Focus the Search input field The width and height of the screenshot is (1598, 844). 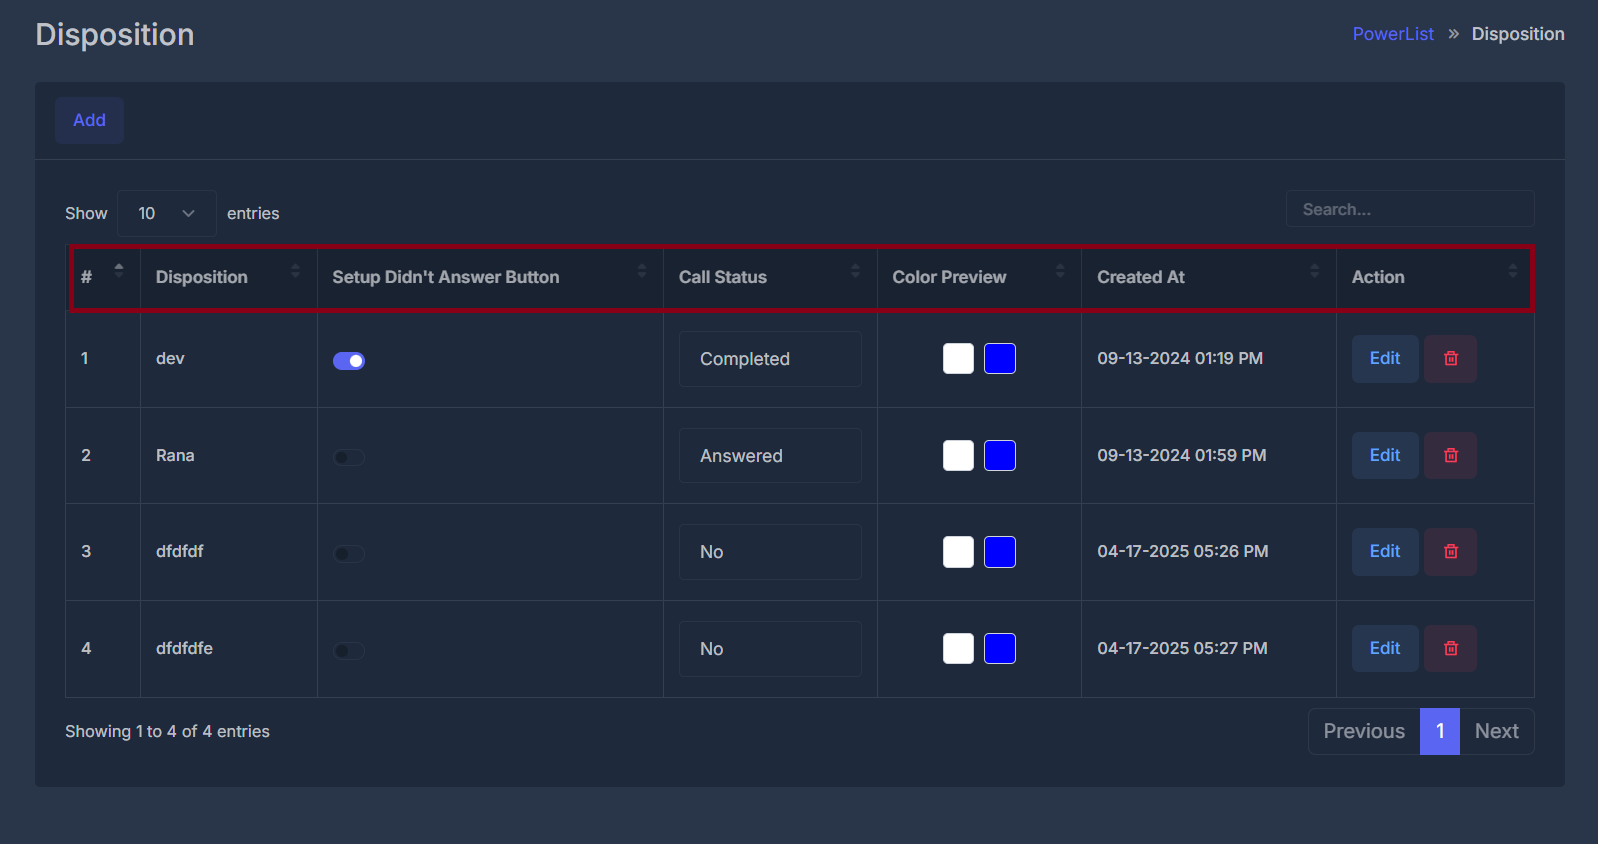pos(1410,209)
